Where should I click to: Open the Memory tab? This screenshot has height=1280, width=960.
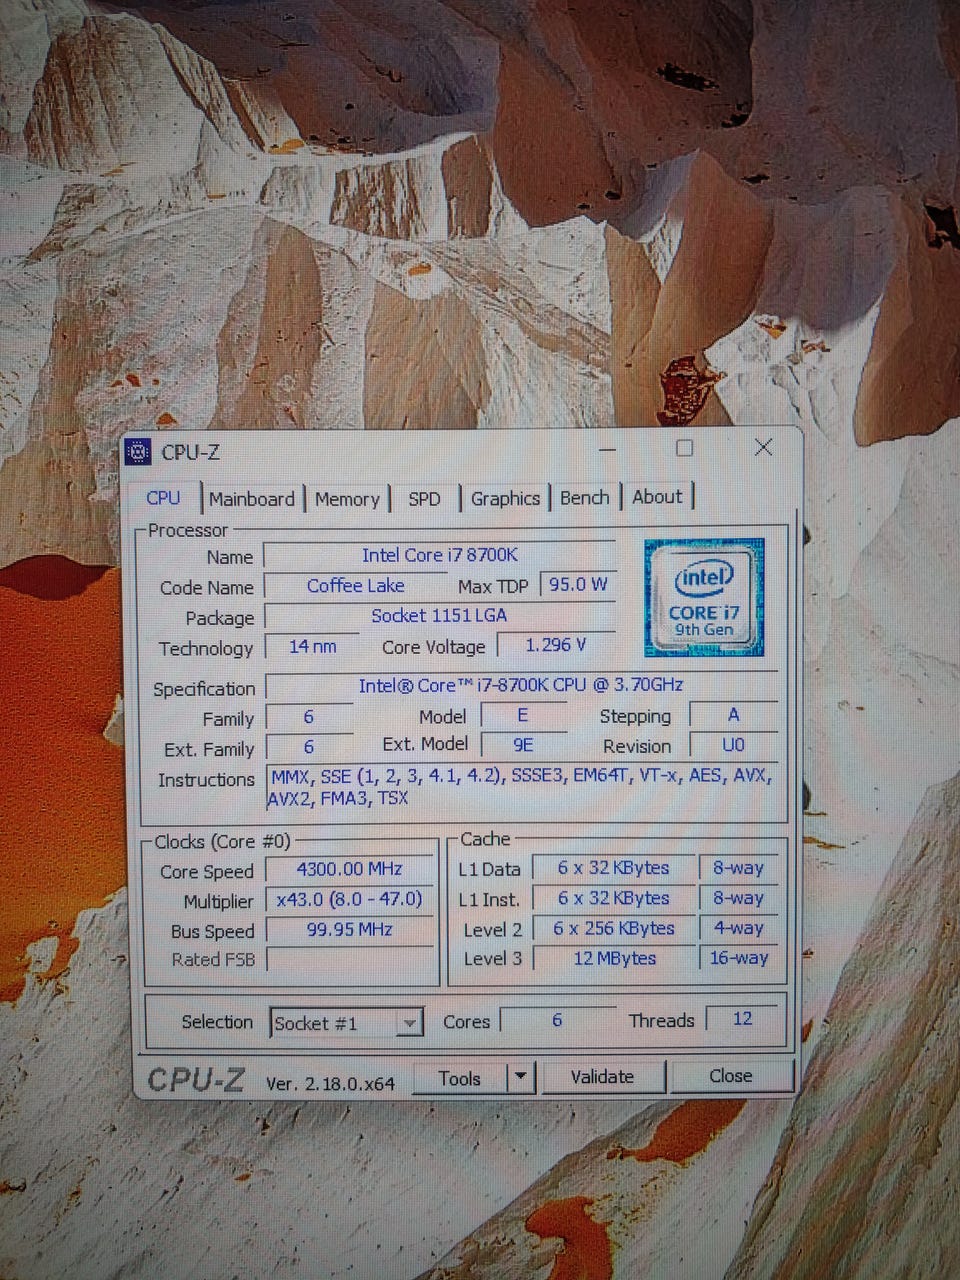pos(347,499)
